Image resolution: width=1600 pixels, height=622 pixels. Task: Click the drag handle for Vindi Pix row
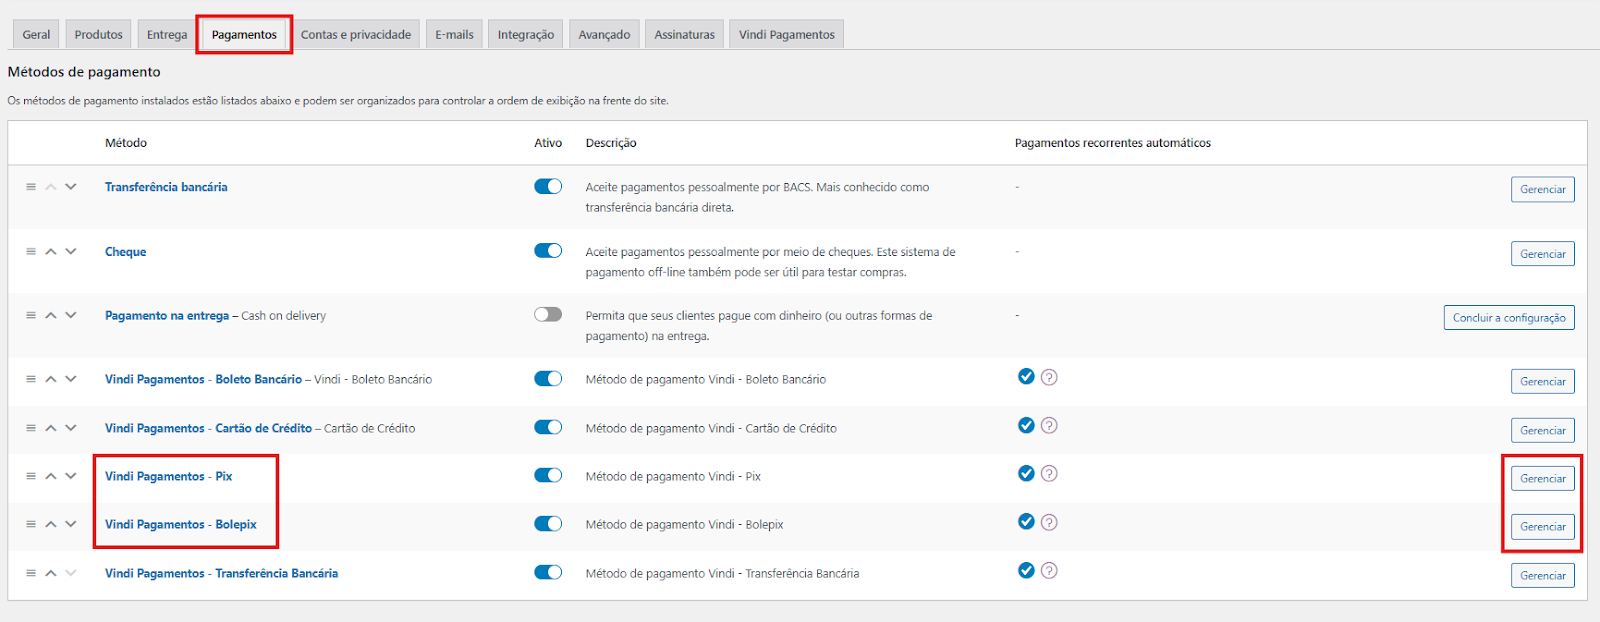(31, 476)
